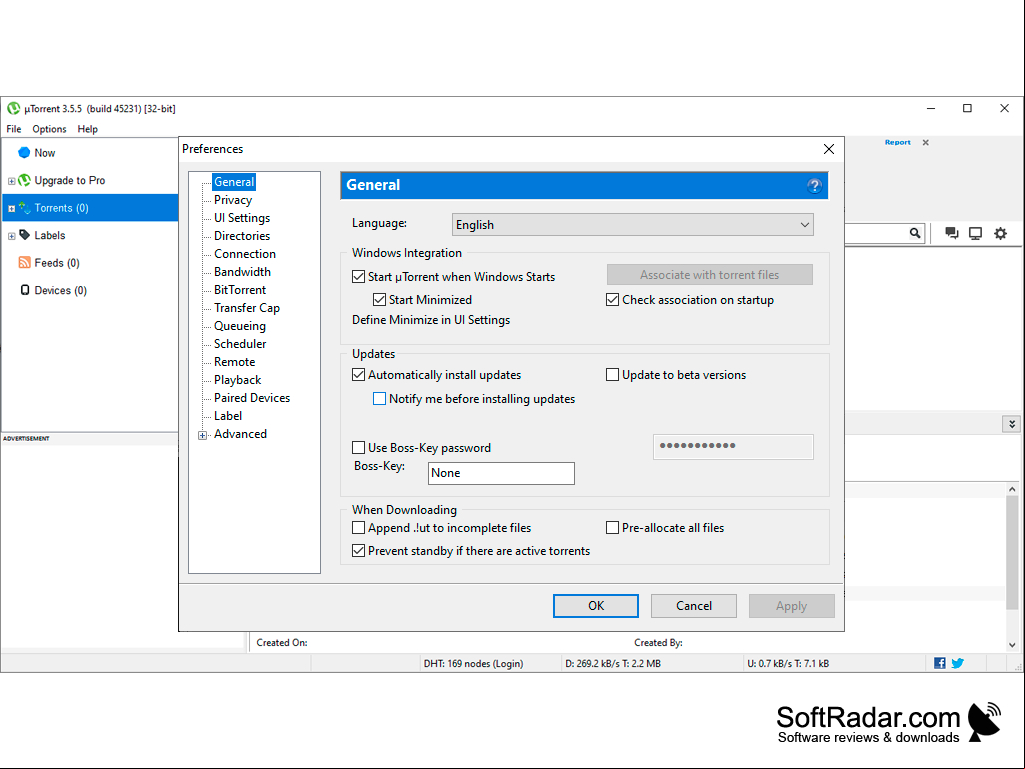Viewport: 1025px width, 769px height.
Task: Expand the Labels sidebar node
Action: pos(11,236)
